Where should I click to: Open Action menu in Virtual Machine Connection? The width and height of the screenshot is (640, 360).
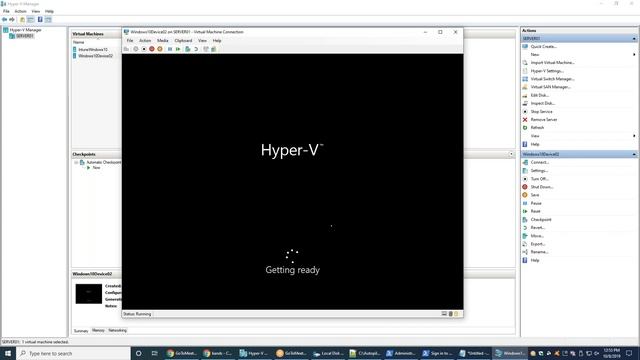(x=145, y=41)
